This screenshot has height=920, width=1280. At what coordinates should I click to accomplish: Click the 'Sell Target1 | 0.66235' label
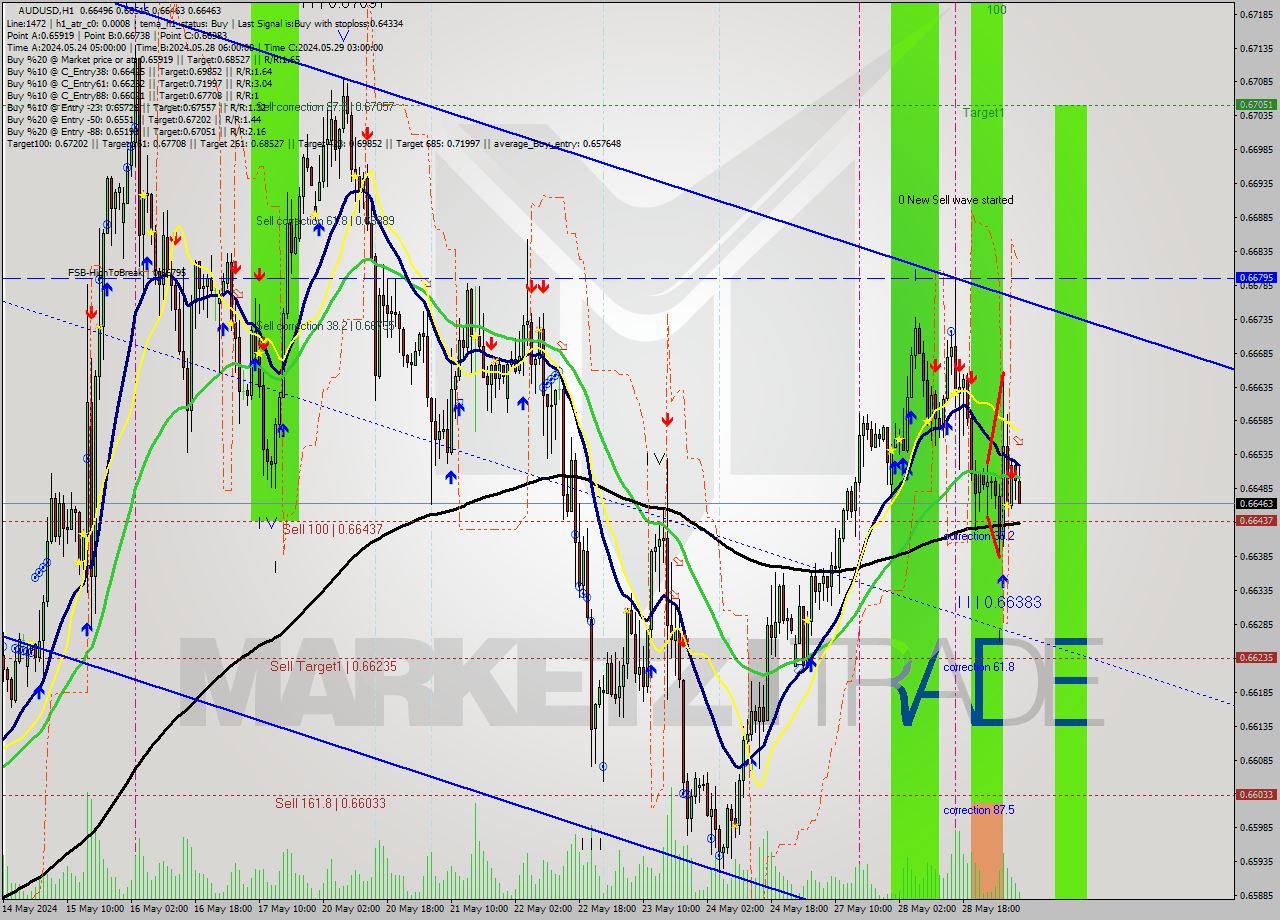click(333, 666)
